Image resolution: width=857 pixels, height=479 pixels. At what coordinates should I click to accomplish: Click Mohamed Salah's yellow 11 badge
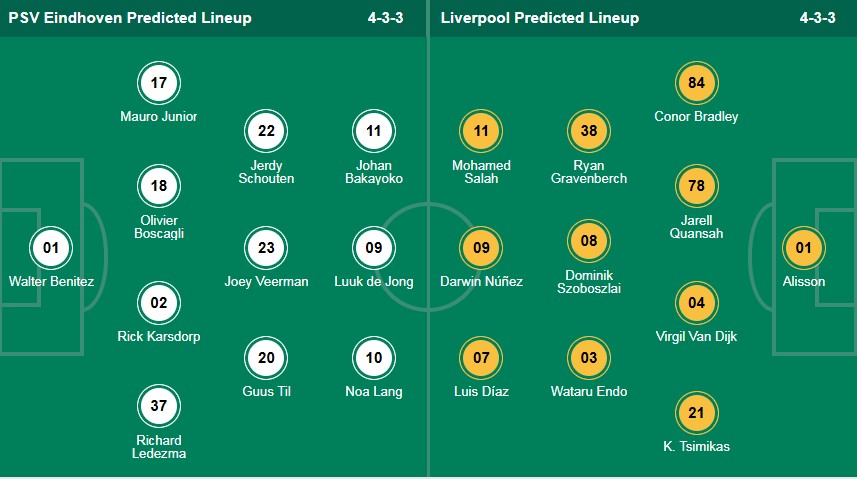tap(481, 131)
